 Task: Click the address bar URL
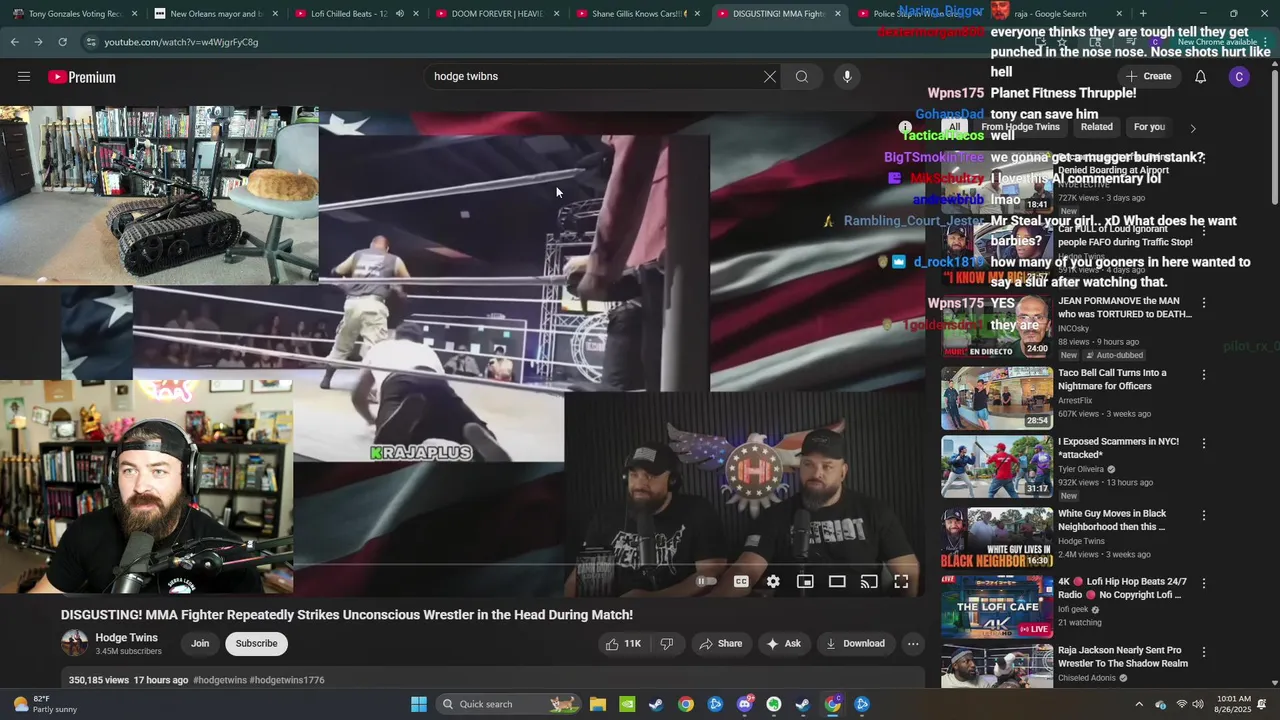pos(181,42)
